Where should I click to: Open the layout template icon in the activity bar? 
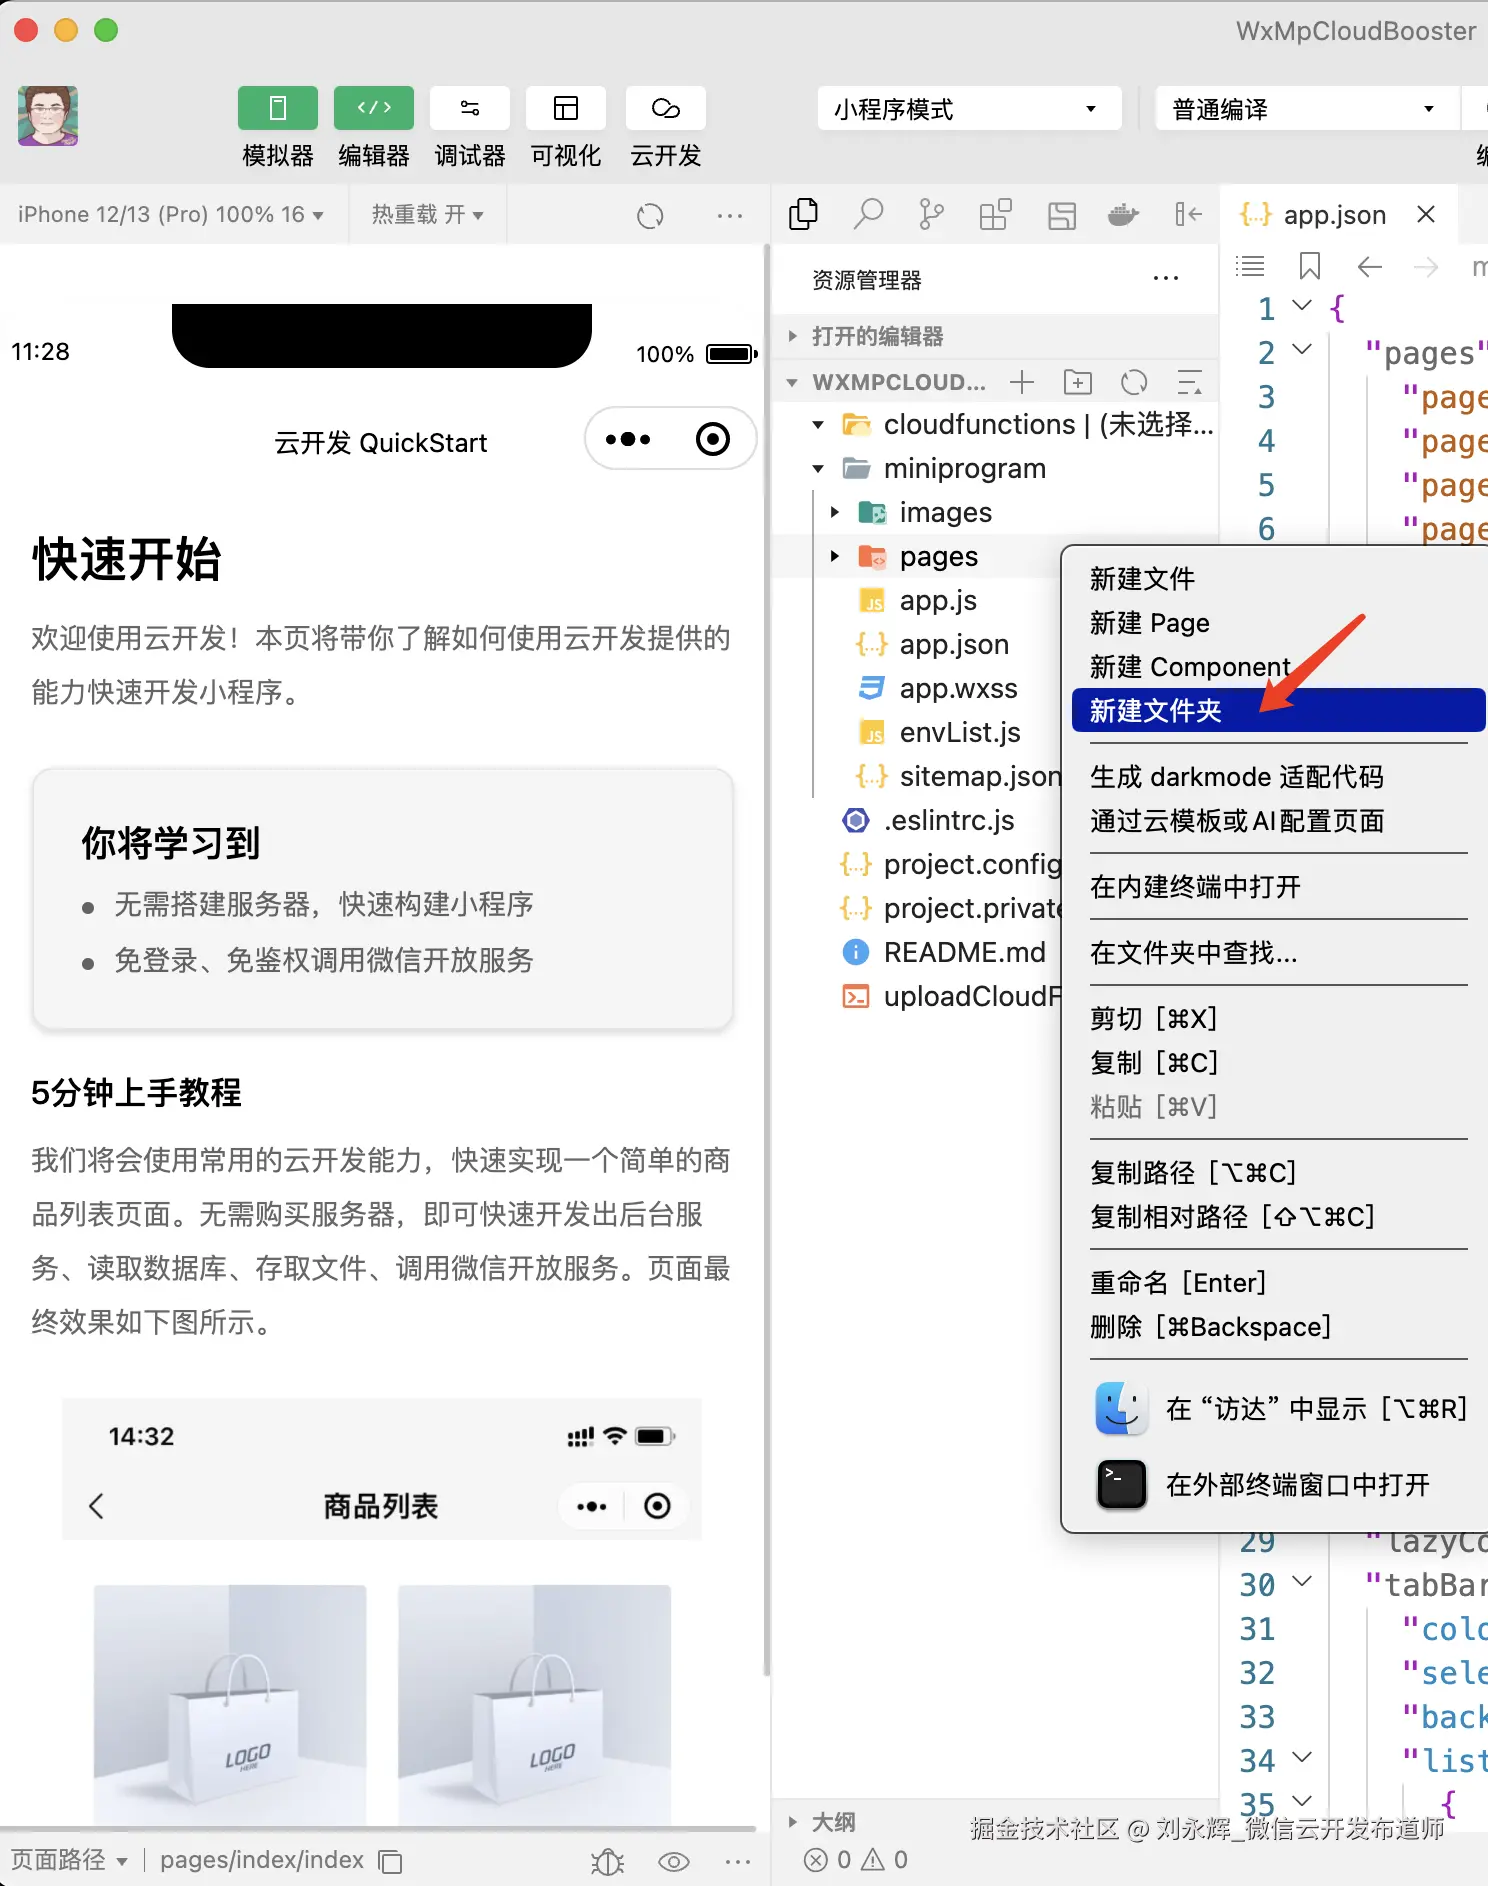1061,215
